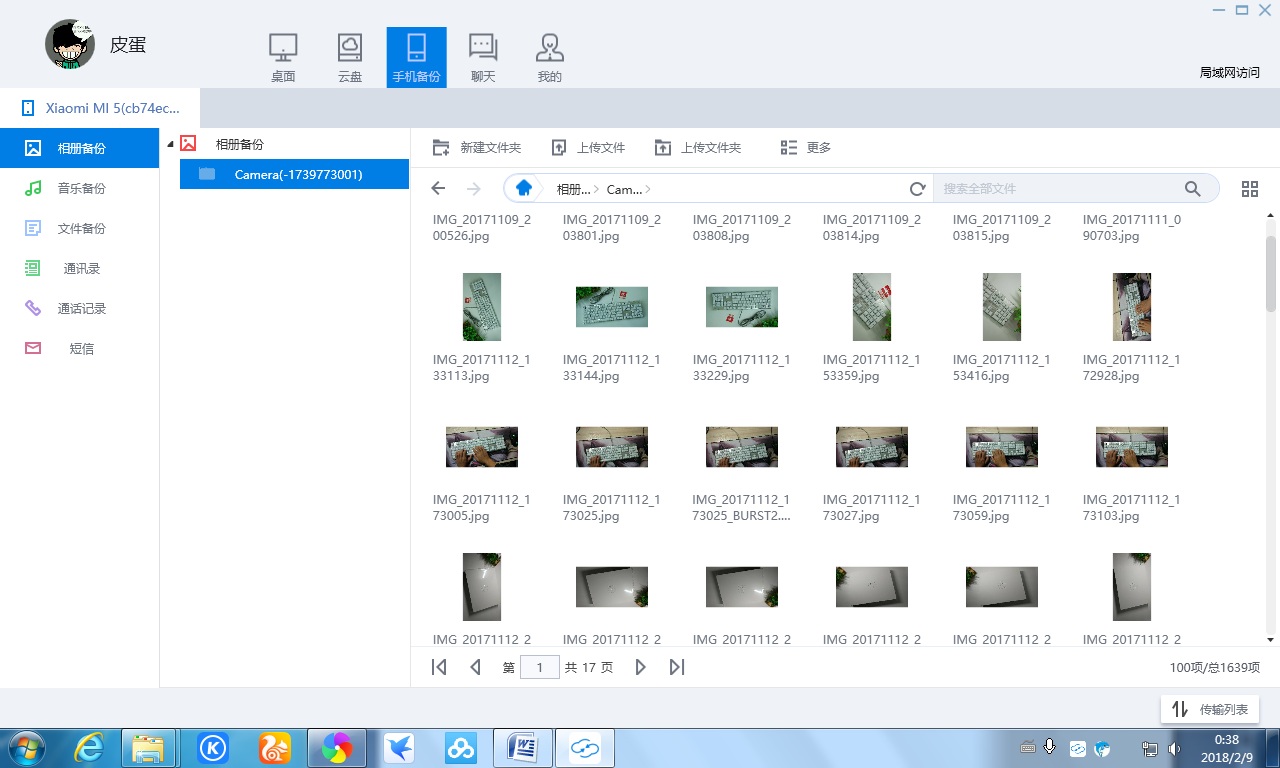Select thumbnail IMG_20171112_173103.jpg
The width and height of the screenshot is (1280, 768).
coord(1132,447)
